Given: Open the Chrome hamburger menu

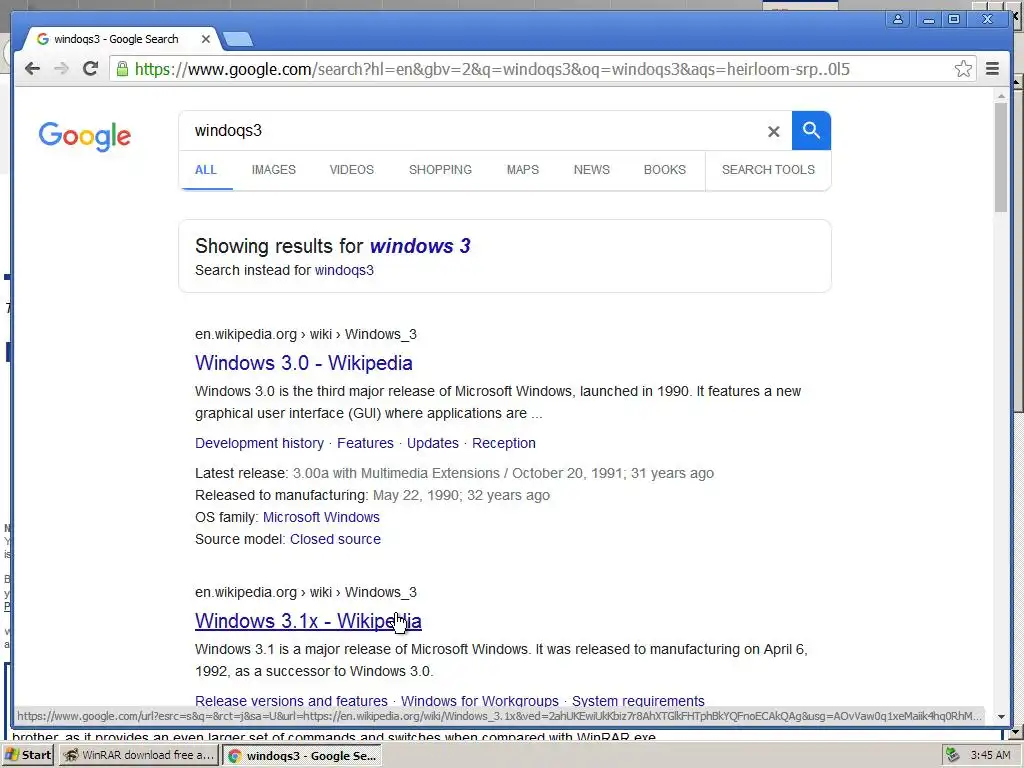Looking at the screenshot, I should coord(992,69).
